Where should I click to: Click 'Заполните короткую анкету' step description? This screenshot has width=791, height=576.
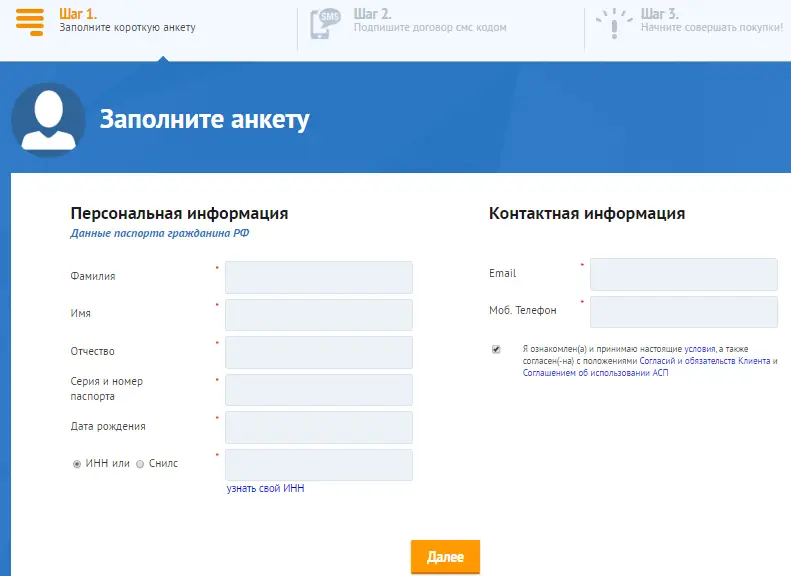(127, 28)
